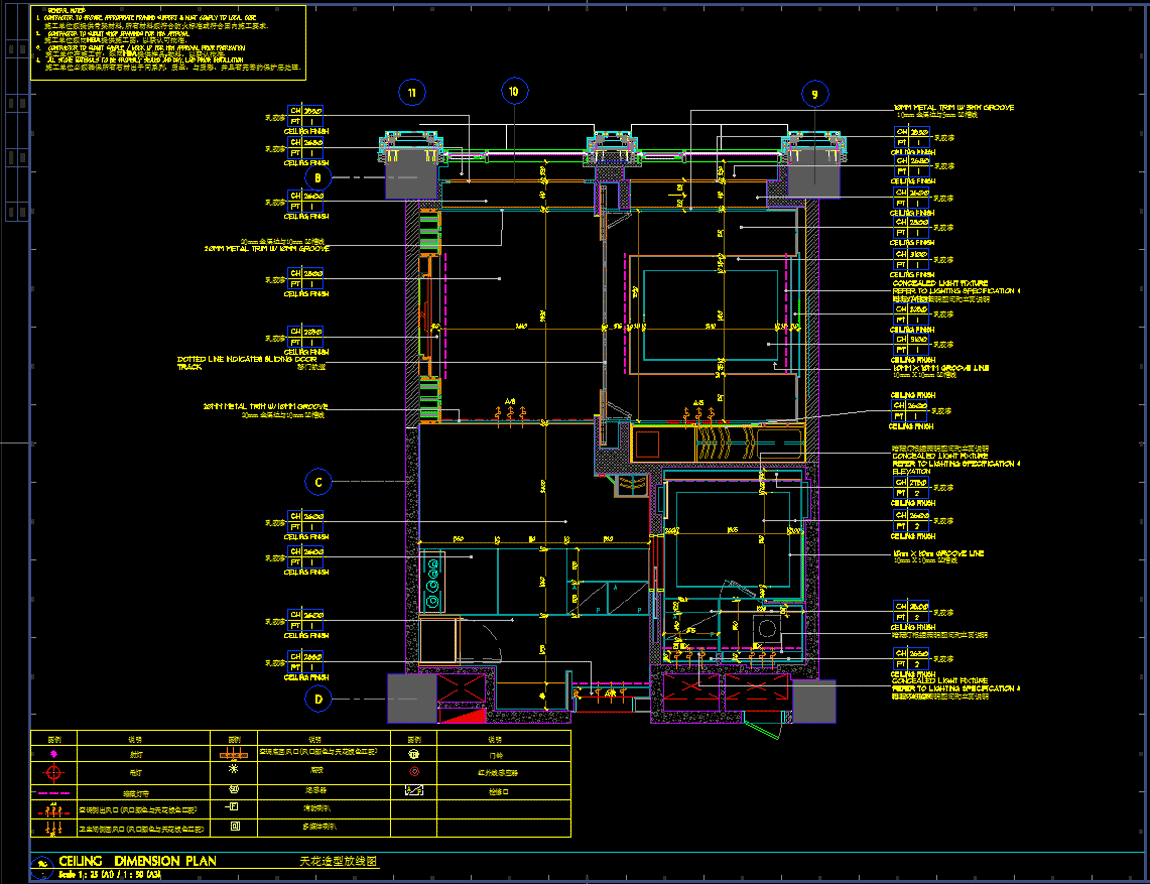This screenshot has height=884, width=1150.
Task: Select red concentric circle symbol in legend
Action: [x=413, y=772]
